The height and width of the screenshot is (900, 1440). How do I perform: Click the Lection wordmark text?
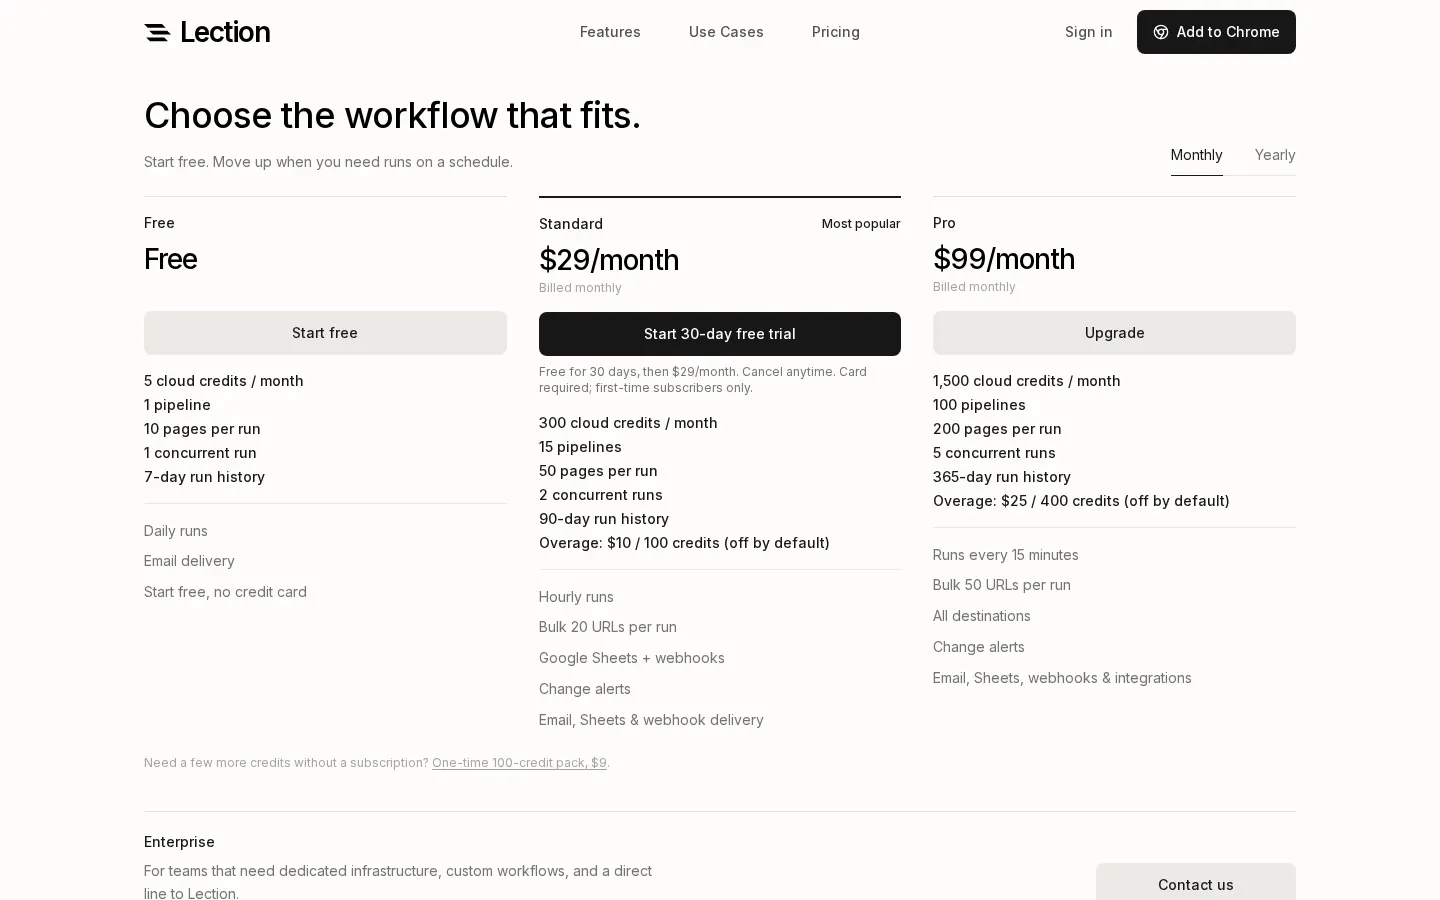point(225,32)
